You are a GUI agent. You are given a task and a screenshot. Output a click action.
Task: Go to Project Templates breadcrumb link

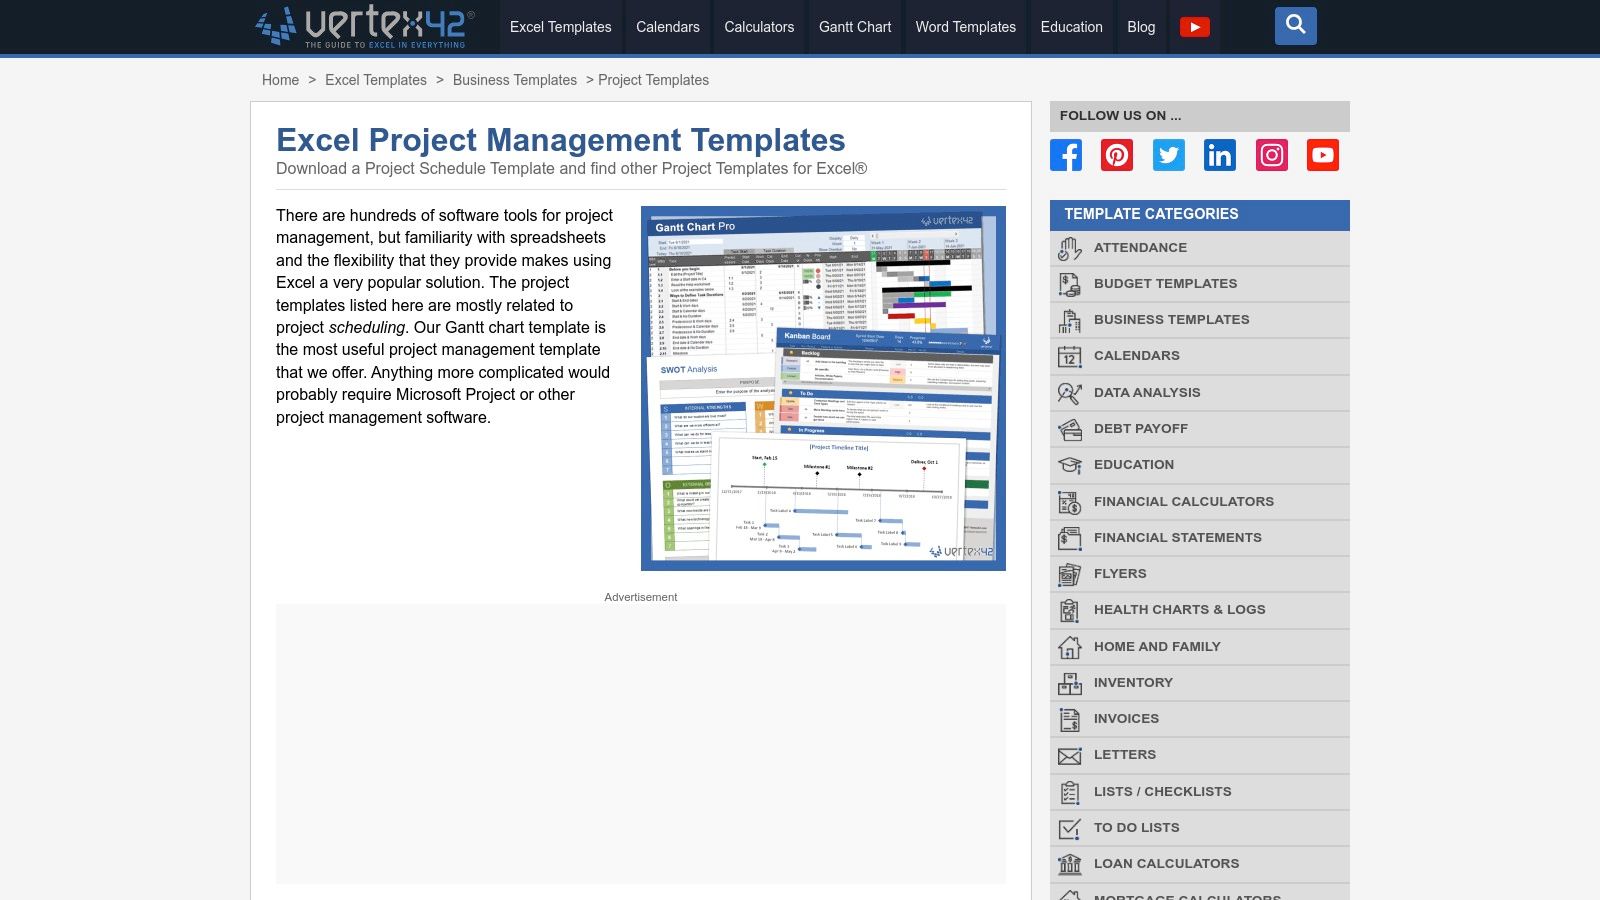(x=654, y=80)
